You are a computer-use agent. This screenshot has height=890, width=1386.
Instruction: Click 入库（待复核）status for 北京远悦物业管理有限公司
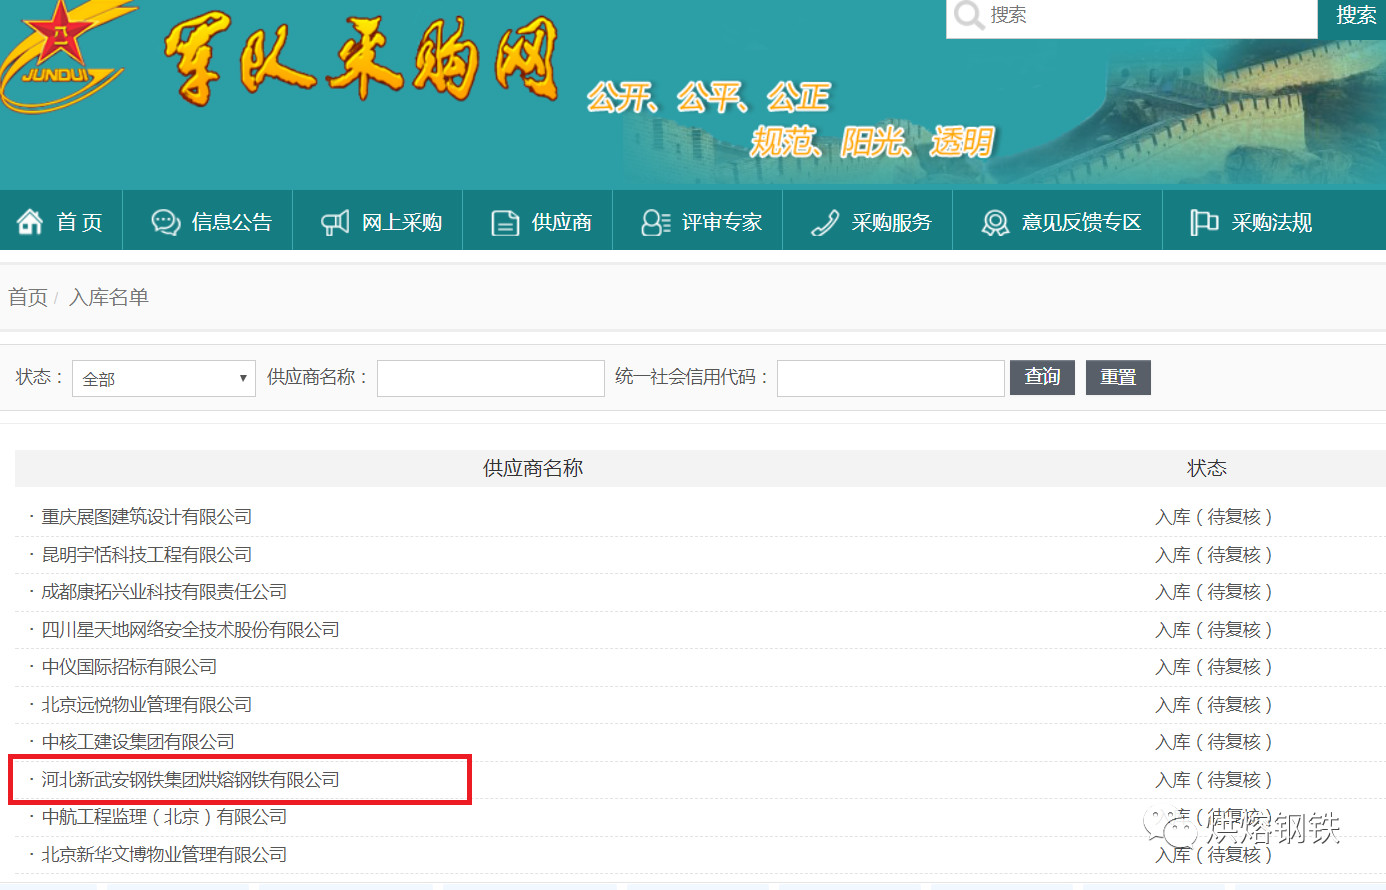pyautogui.click(x=1214, y=705)
